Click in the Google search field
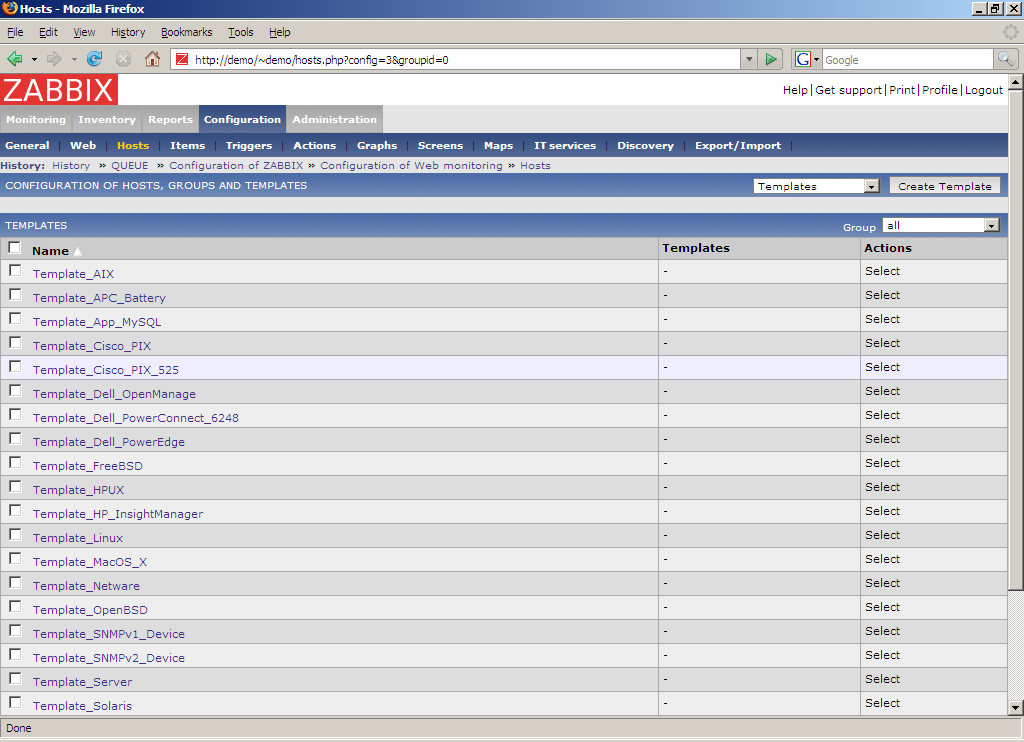 tap(908, 59)
